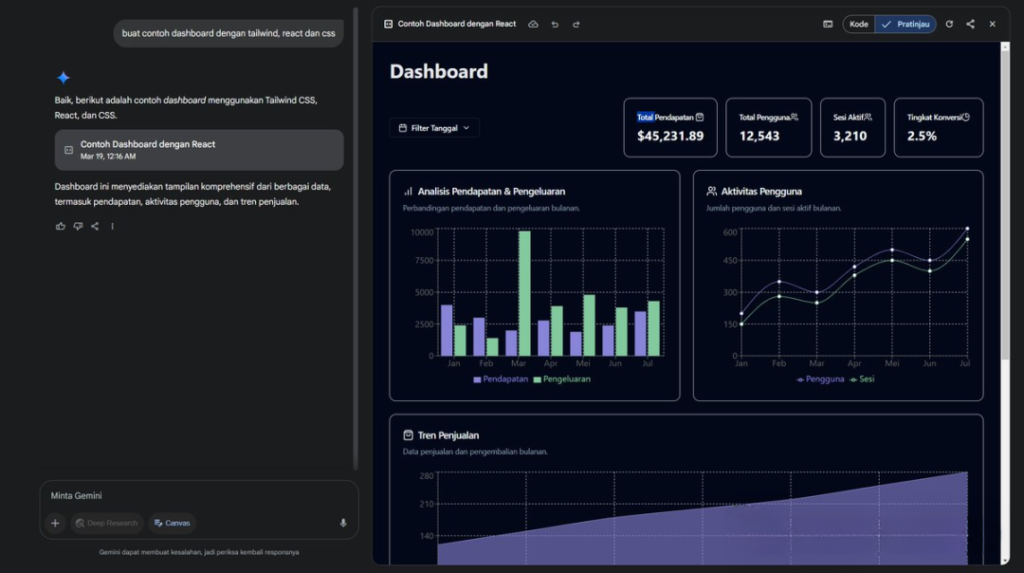1024x573 pixels.
Task: Click the plus add-files button
Action: coord(56,523)
